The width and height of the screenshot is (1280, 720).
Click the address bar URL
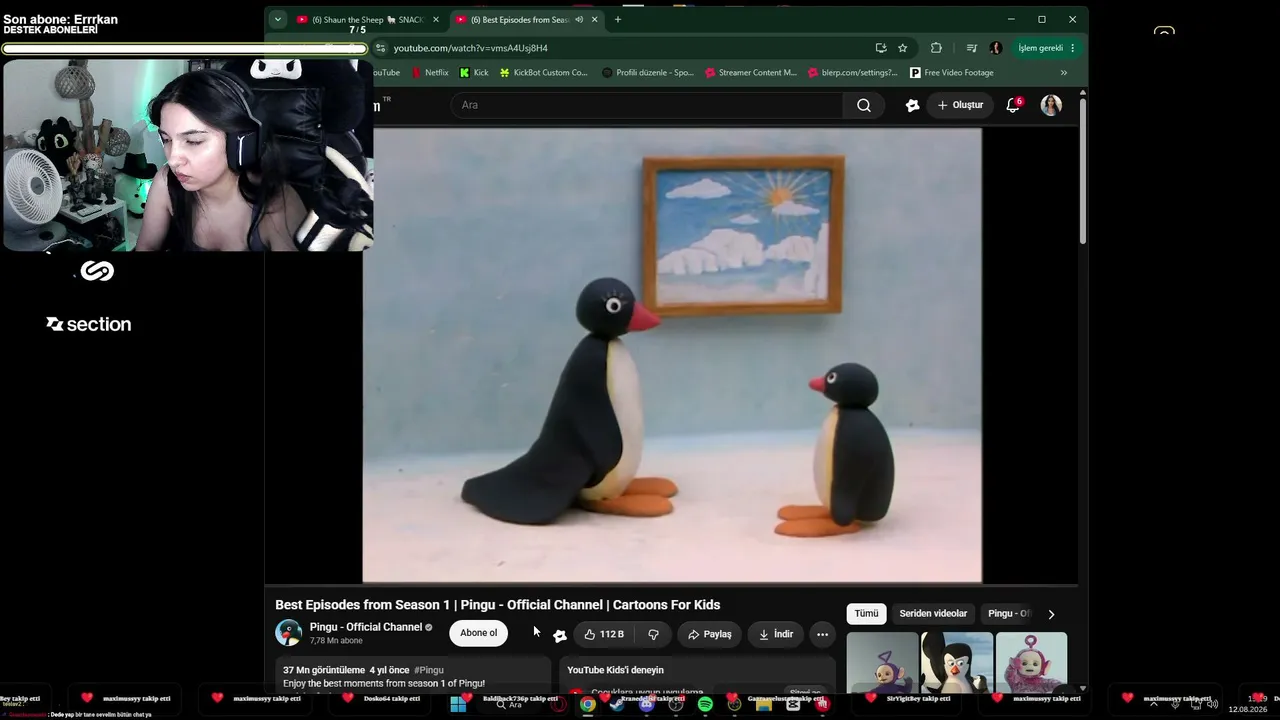click(x=471, y=48)
